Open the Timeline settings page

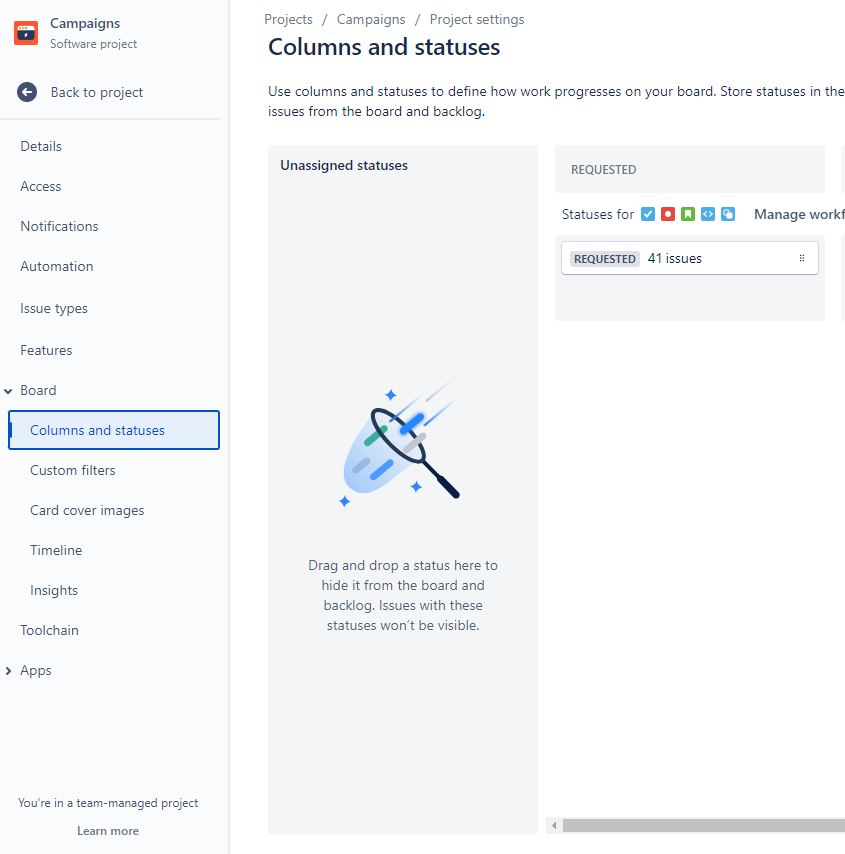tap(55, 550)
